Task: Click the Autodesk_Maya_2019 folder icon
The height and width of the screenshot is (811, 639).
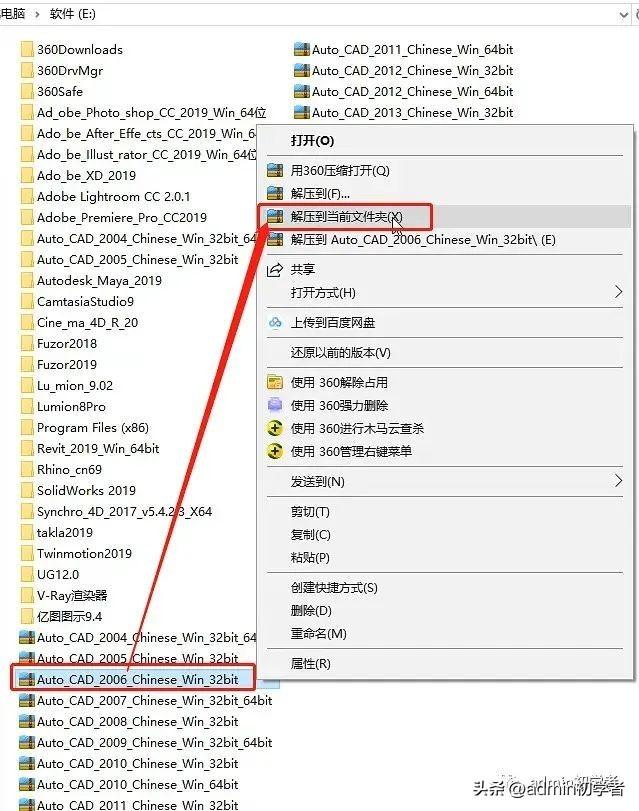Action: (27, 280)
